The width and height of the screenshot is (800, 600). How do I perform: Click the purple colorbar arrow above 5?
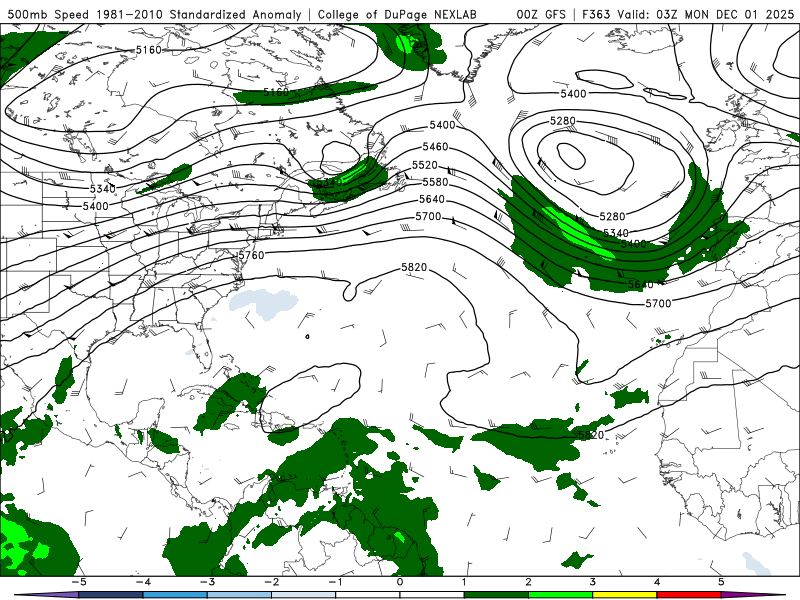click(753, 595)
